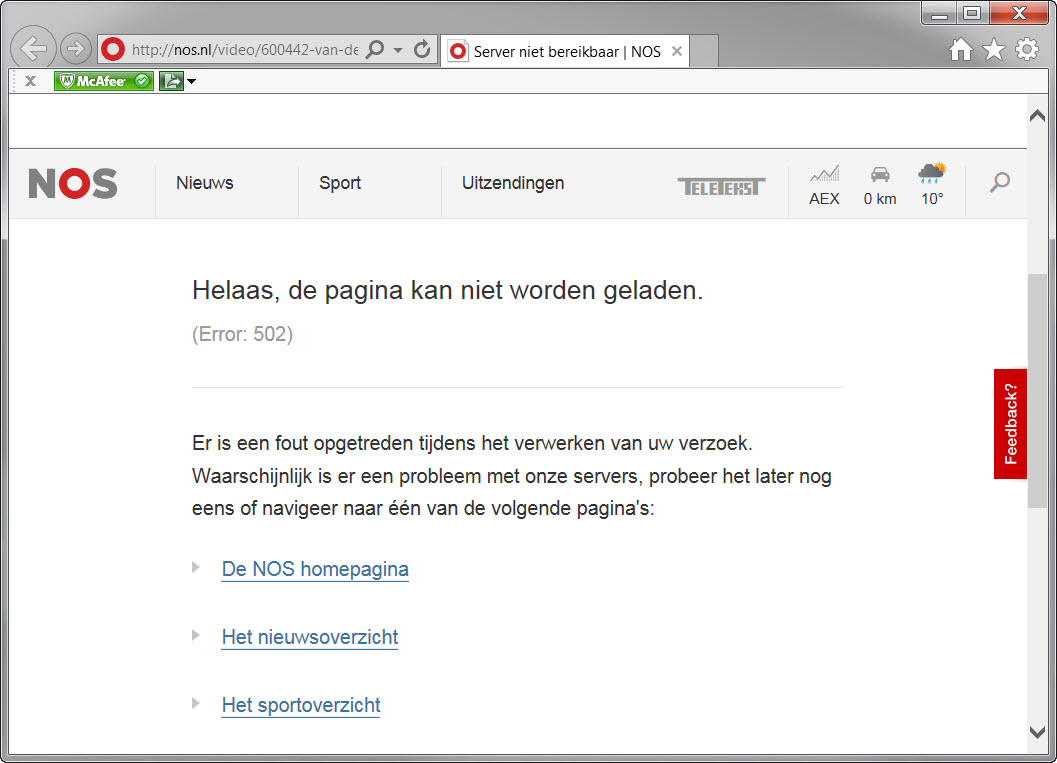This screenshot has height=763, width=1057.
Task: Close the 'Server niet bereikbaar' tab
Action: [677, 51]
